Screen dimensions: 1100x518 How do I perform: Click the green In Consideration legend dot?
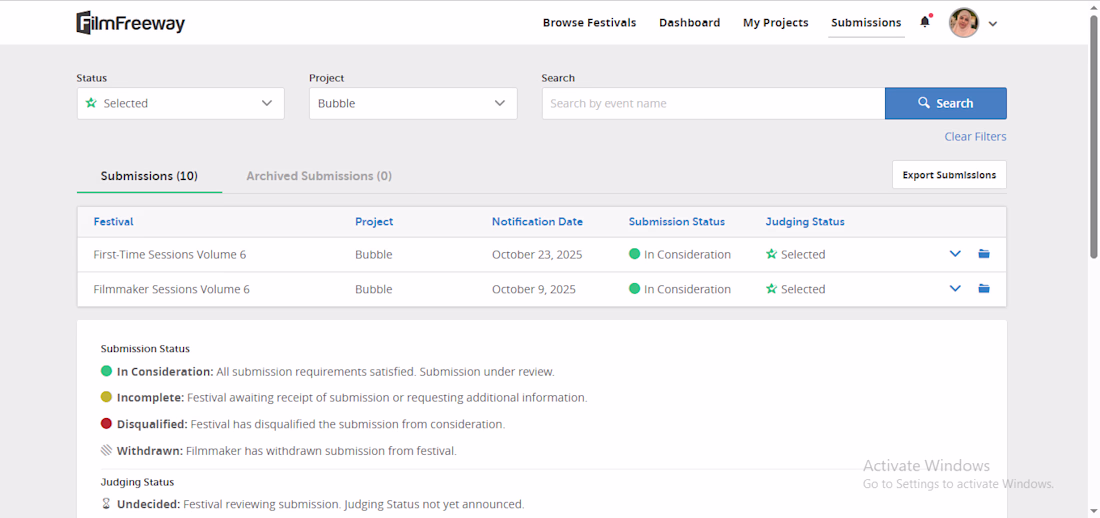(107, 371)
